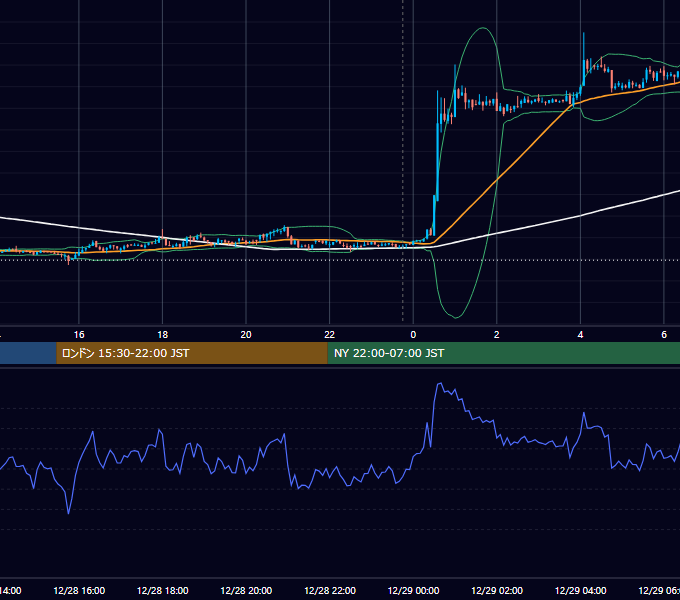Click the 6 hour label on price chart axis

point(664,335)
